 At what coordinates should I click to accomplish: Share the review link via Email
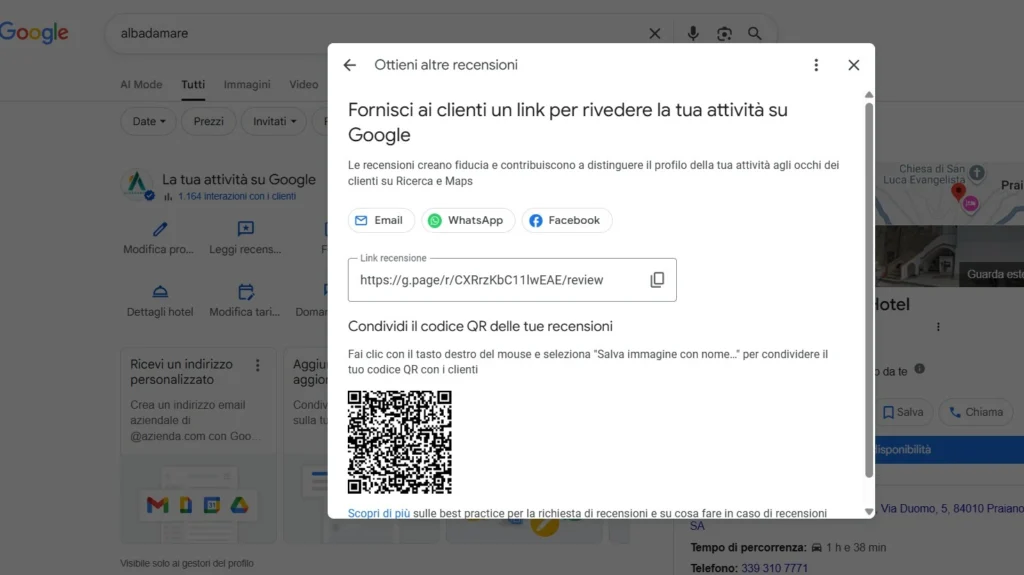click(x=379, y=220)
